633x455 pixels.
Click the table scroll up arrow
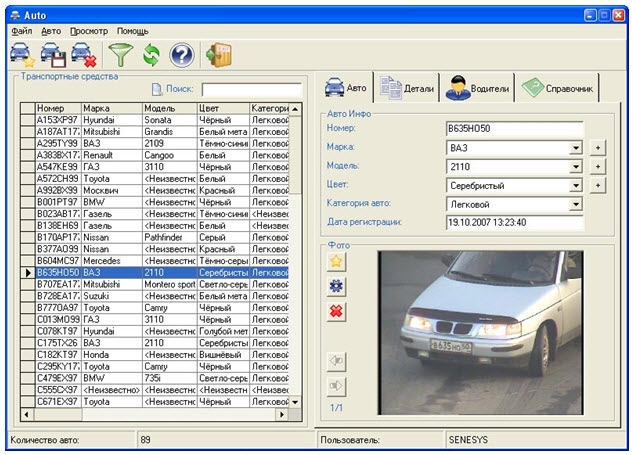[295, 109]
